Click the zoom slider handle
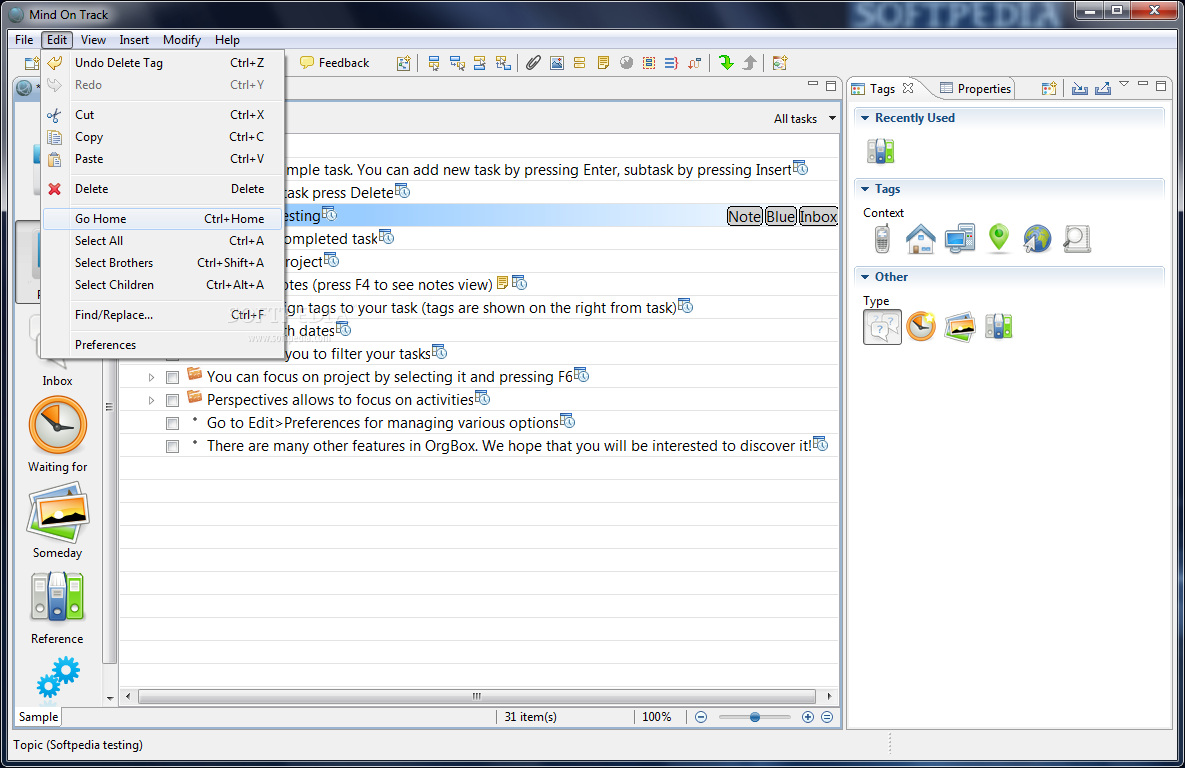The width and height of the screenshot is (1185, 768). 754,717
